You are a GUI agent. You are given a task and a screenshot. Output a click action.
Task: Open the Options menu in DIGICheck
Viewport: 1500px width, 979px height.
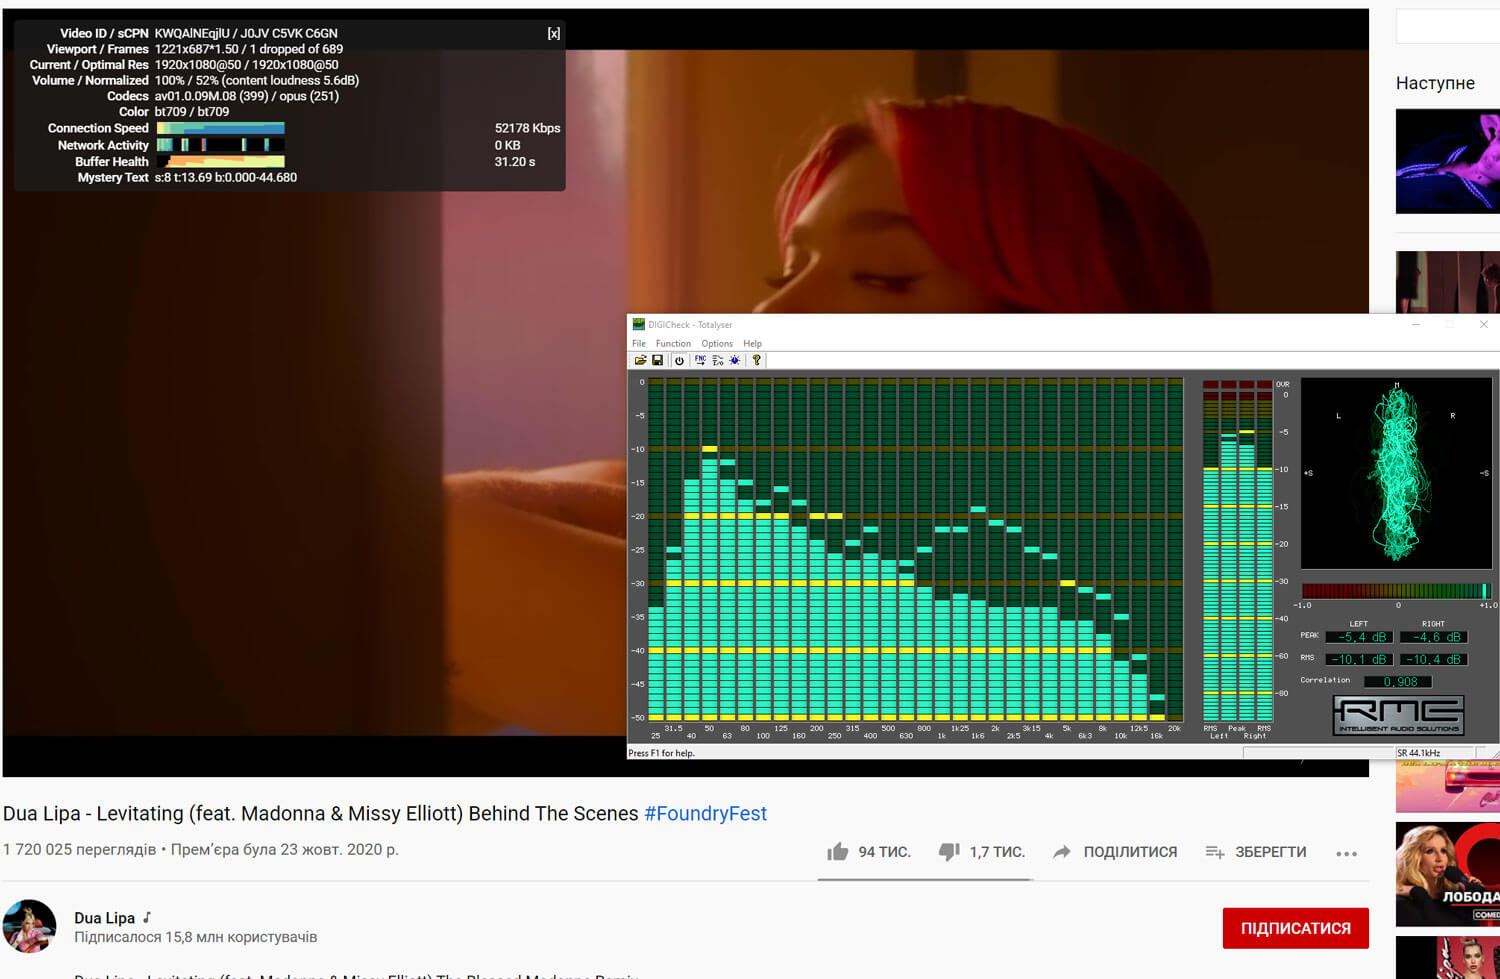click(x=717, y=343)
